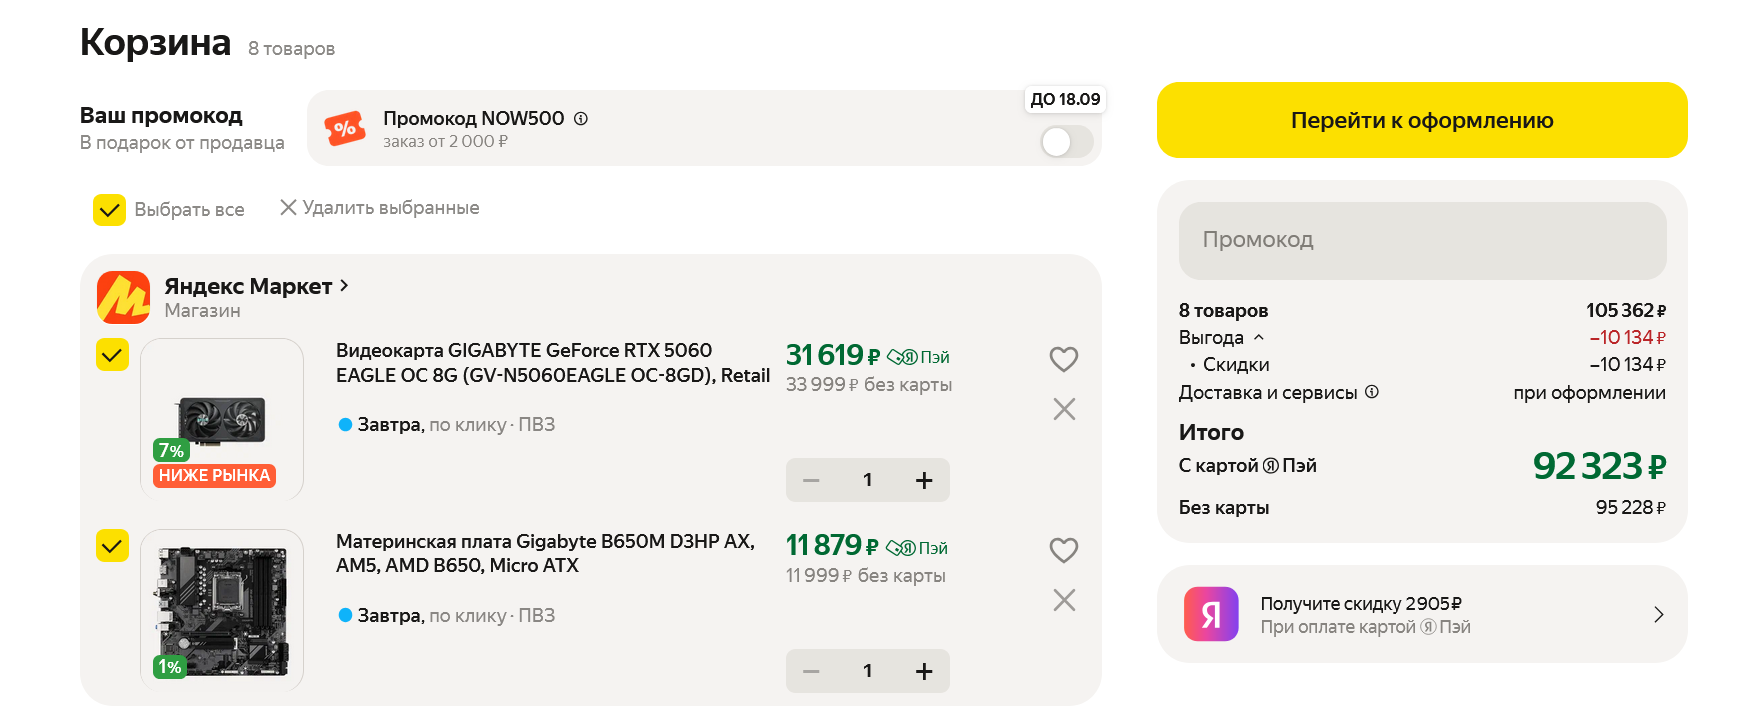
Task: Collapse the "Выгода" savings breakdown
Action: tap(1259, 338)
